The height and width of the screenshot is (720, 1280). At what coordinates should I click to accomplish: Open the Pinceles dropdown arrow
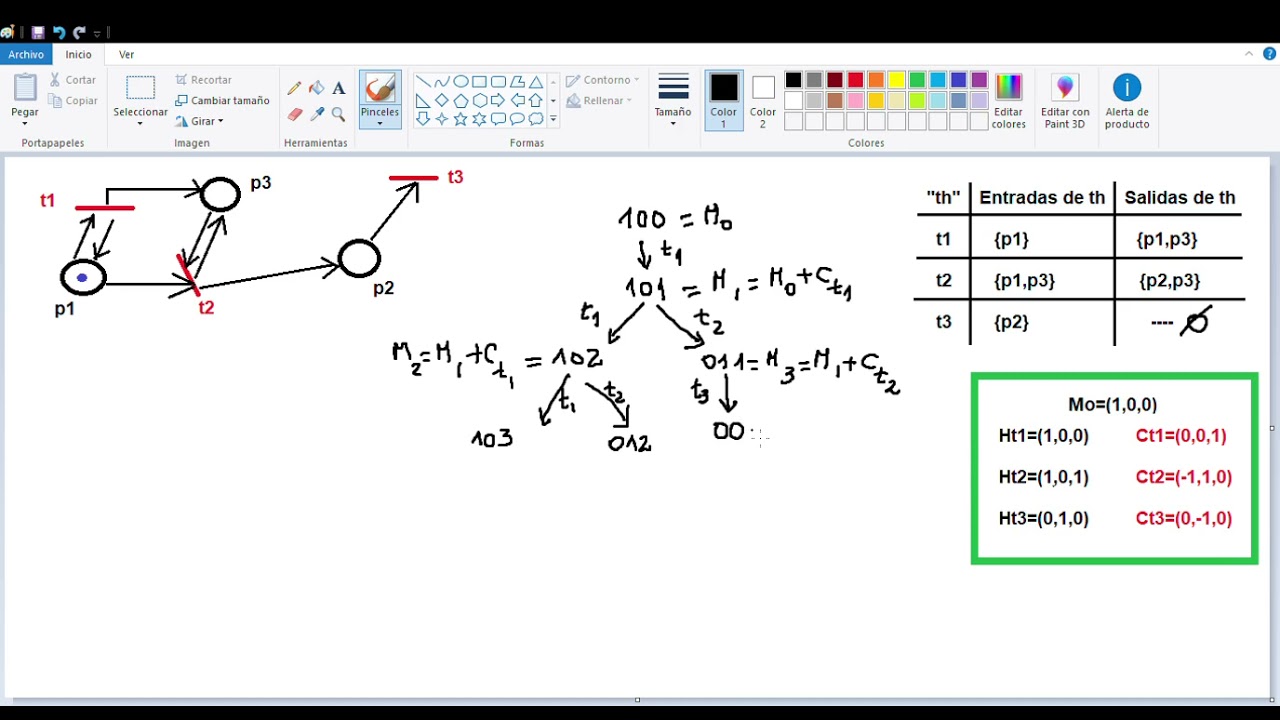380,124
